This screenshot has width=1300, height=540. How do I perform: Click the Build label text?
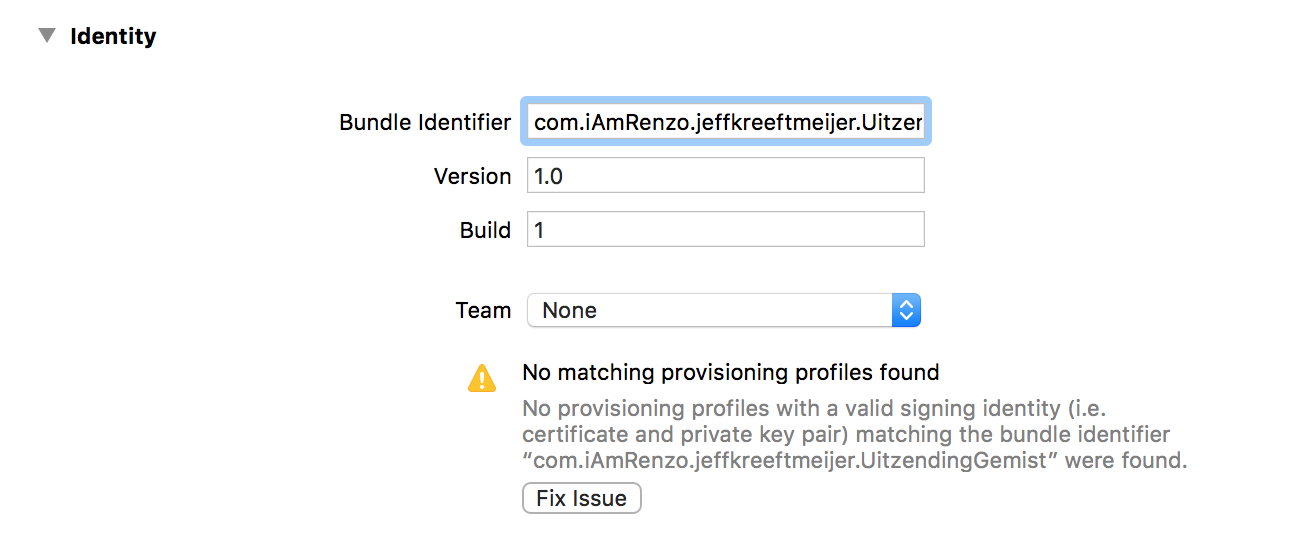486,230
